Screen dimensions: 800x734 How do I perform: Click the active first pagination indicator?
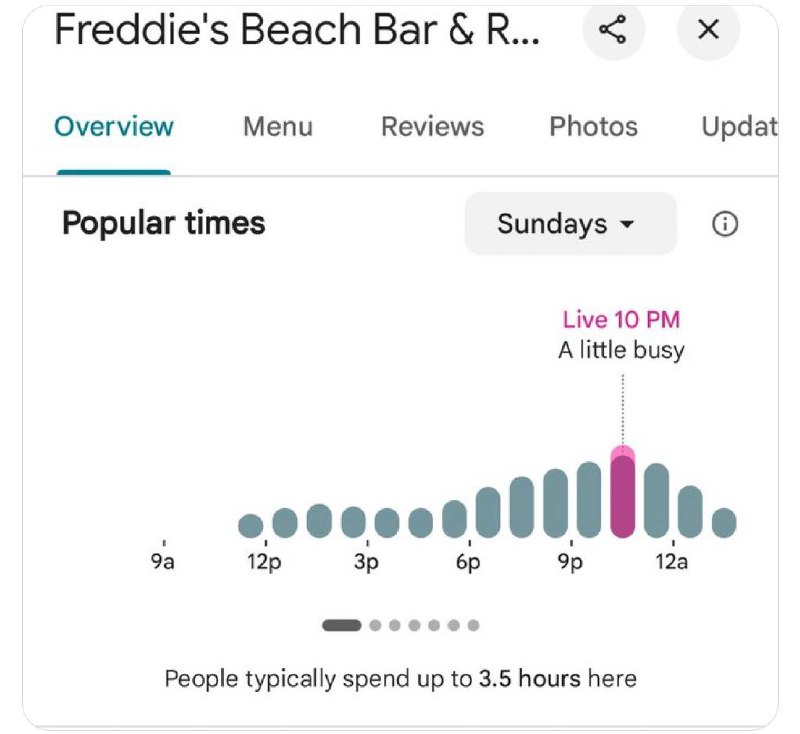click(x=342, y=625)
